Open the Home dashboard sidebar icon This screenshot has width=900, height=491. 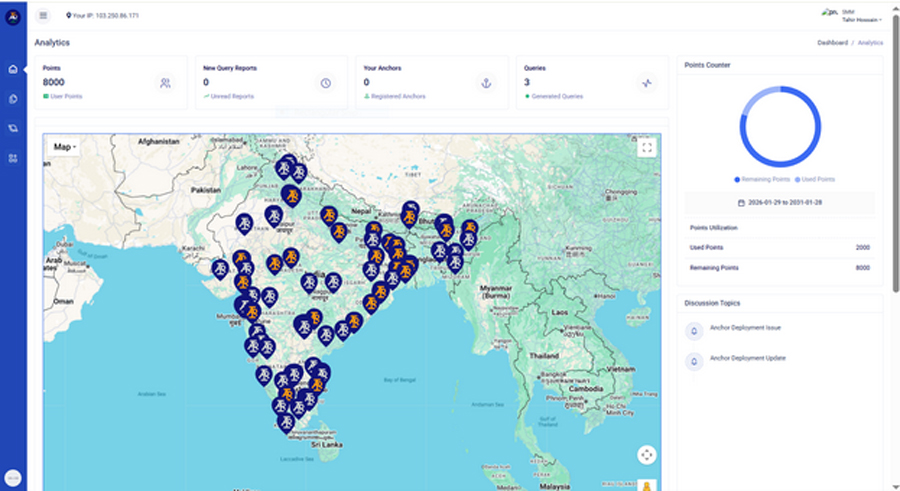tap(13, 70)
